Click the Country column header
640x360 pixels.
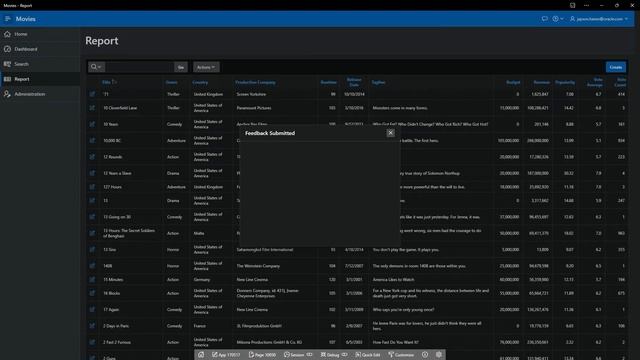[200, 82]
